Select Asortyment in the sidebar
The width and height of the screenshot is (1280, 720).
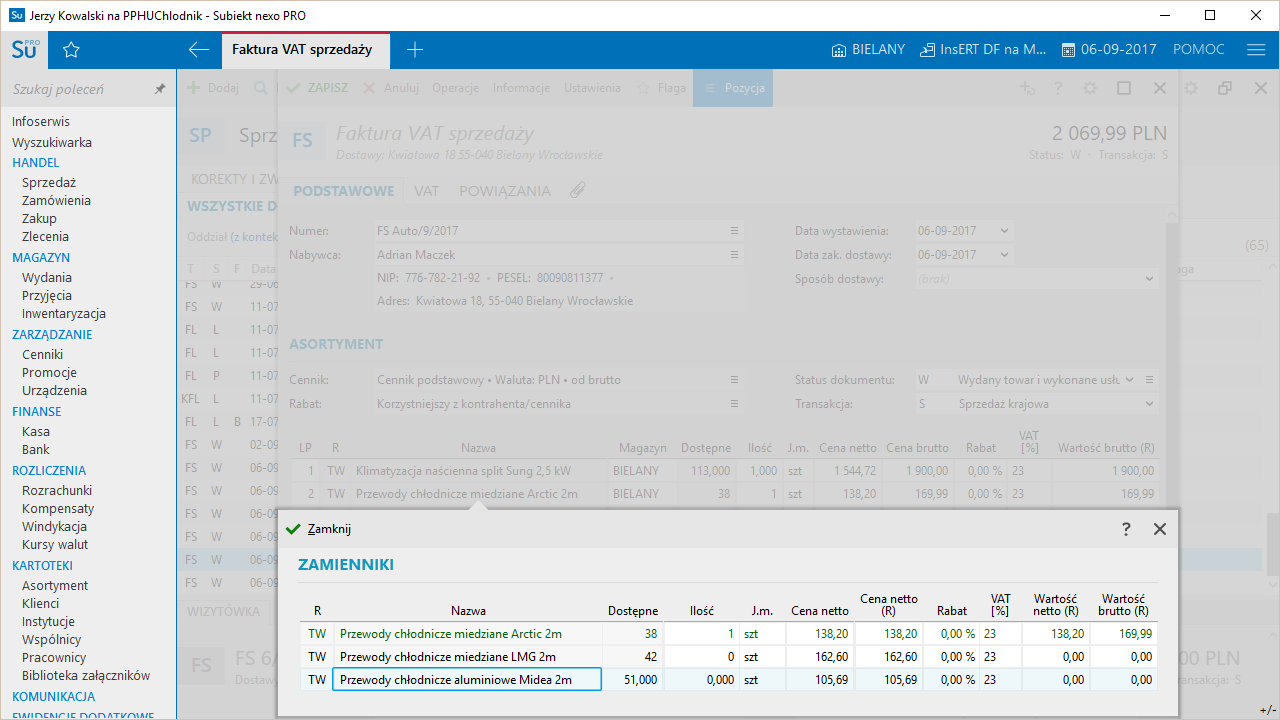point(55,586)
